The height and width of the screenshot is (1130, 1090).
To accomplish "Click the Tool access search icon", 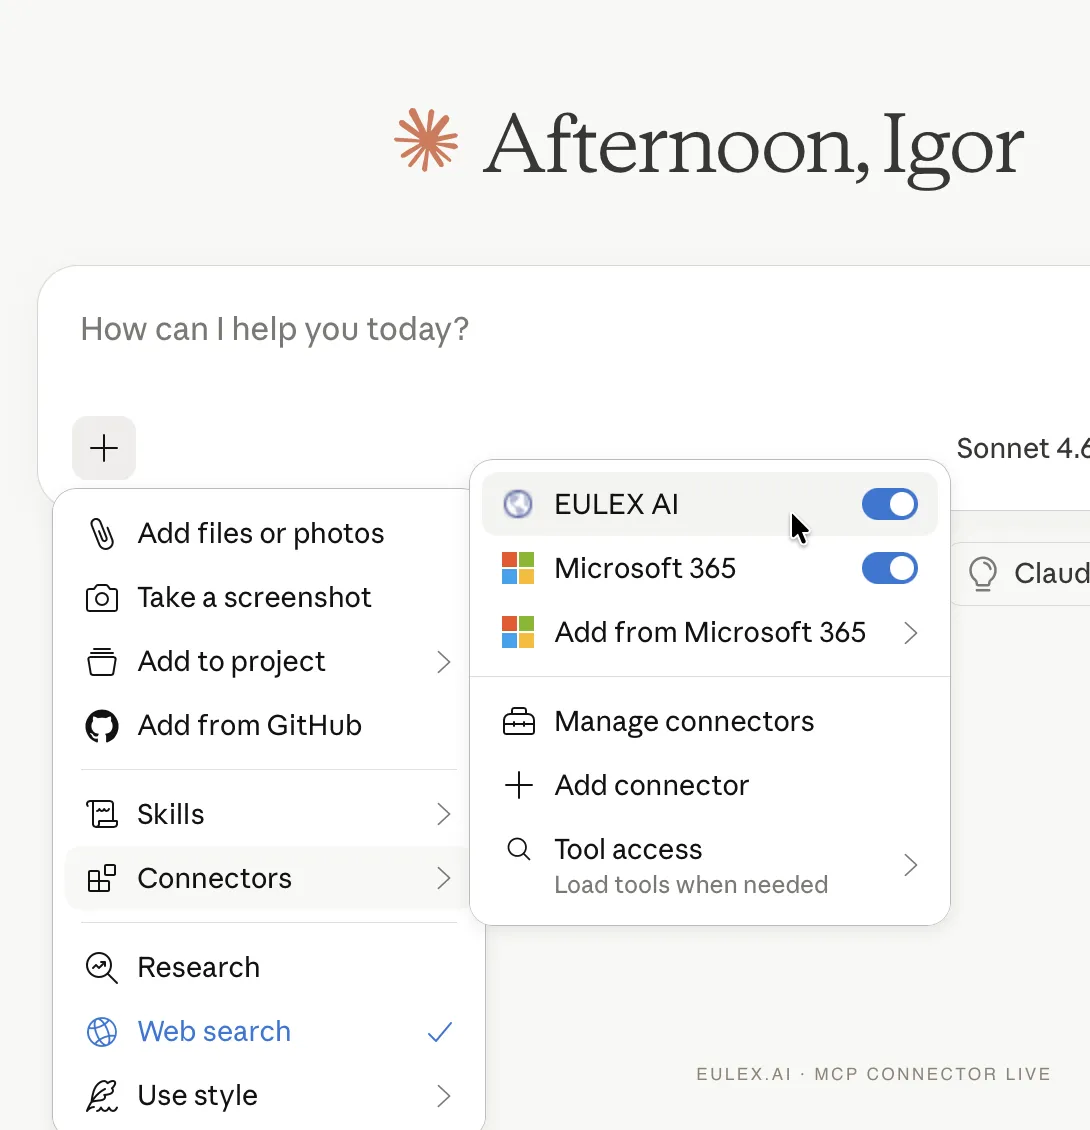I will 518,849.
